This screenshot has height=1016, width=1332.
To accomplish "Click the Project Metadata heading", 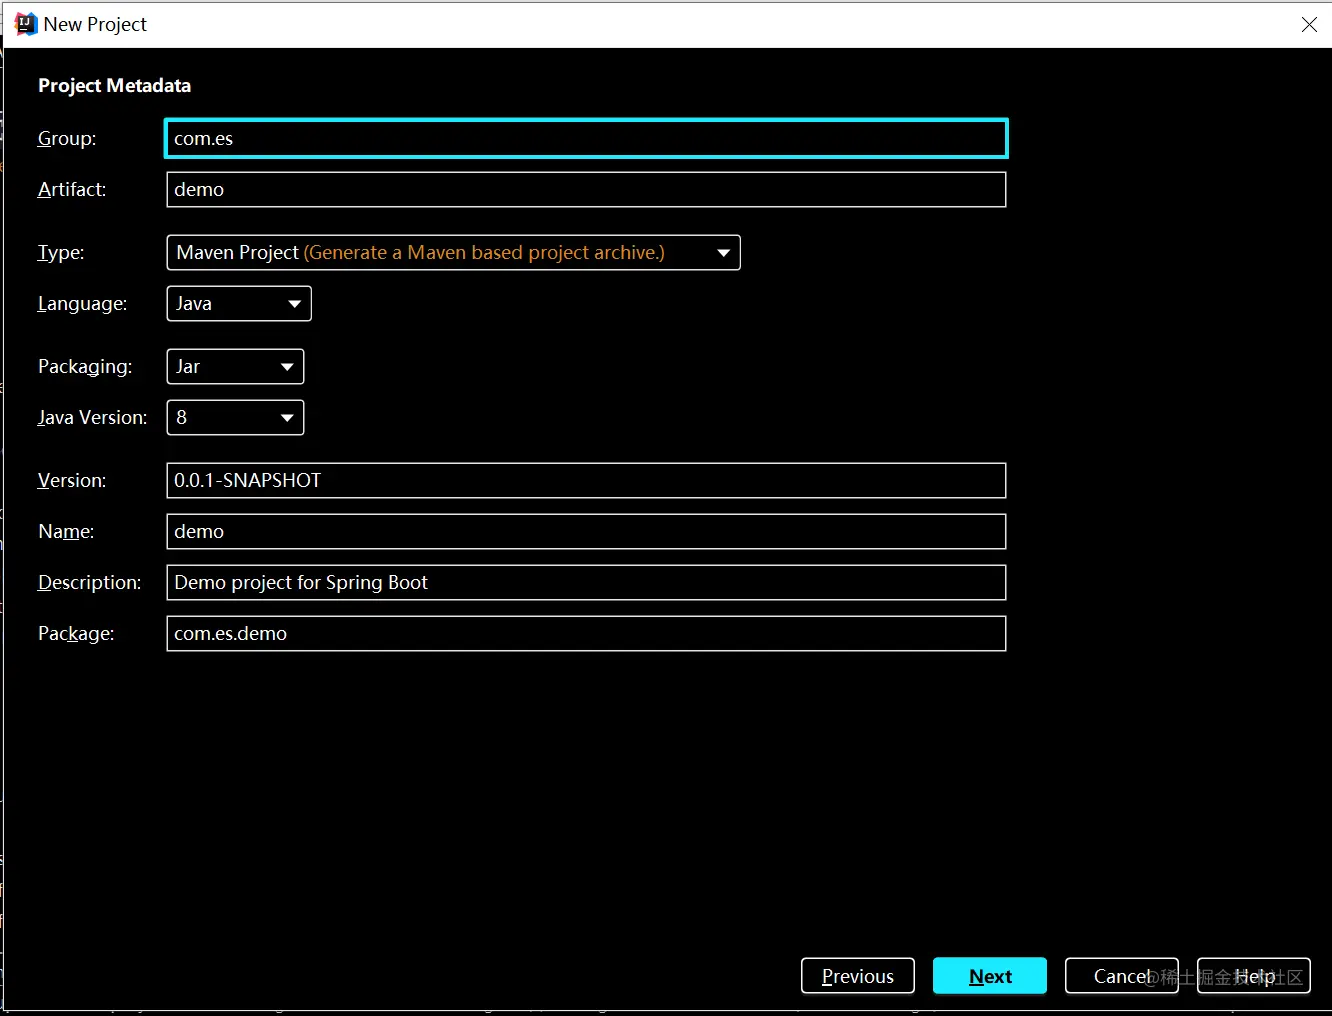I will 114,85.
